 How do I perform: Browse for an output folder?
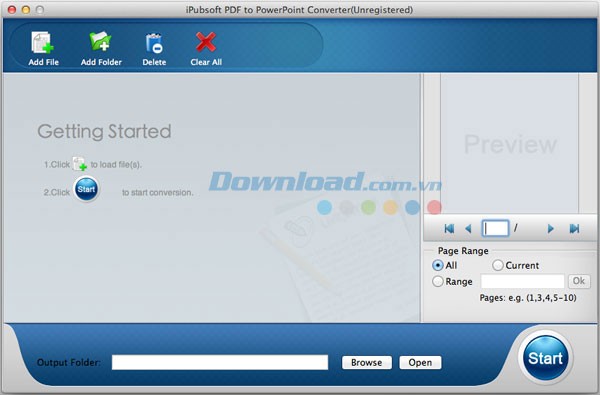coord(367,362)
